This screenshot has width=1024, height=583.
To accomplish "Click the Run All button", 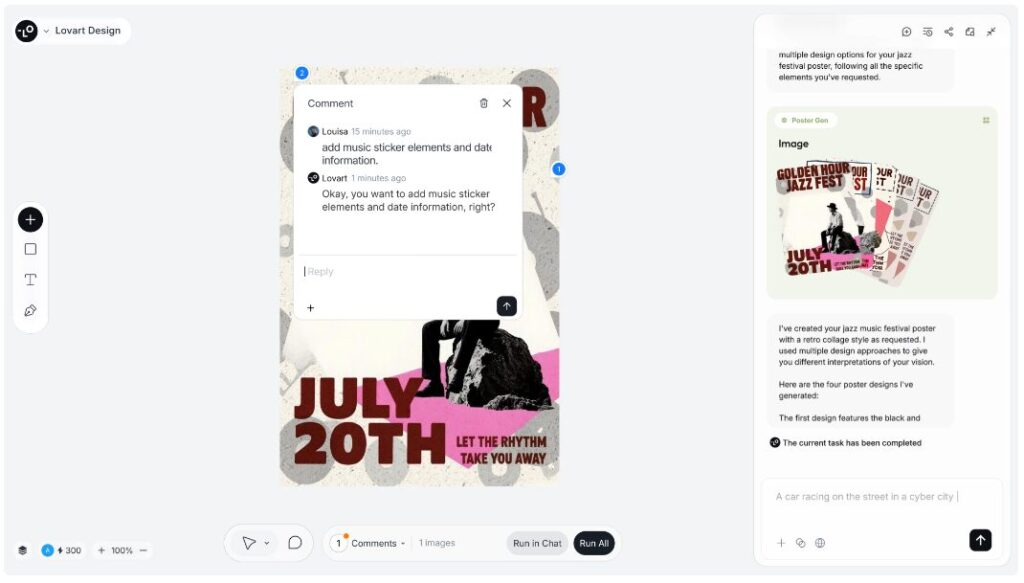I will [594, 543].
